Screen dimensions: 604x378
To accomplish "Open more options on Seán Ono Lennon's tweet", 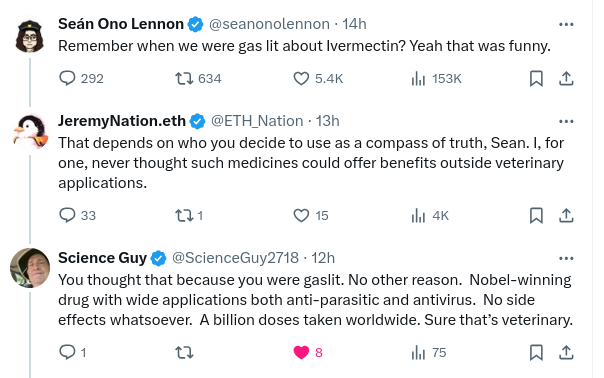I will click(x=566, y=24).
